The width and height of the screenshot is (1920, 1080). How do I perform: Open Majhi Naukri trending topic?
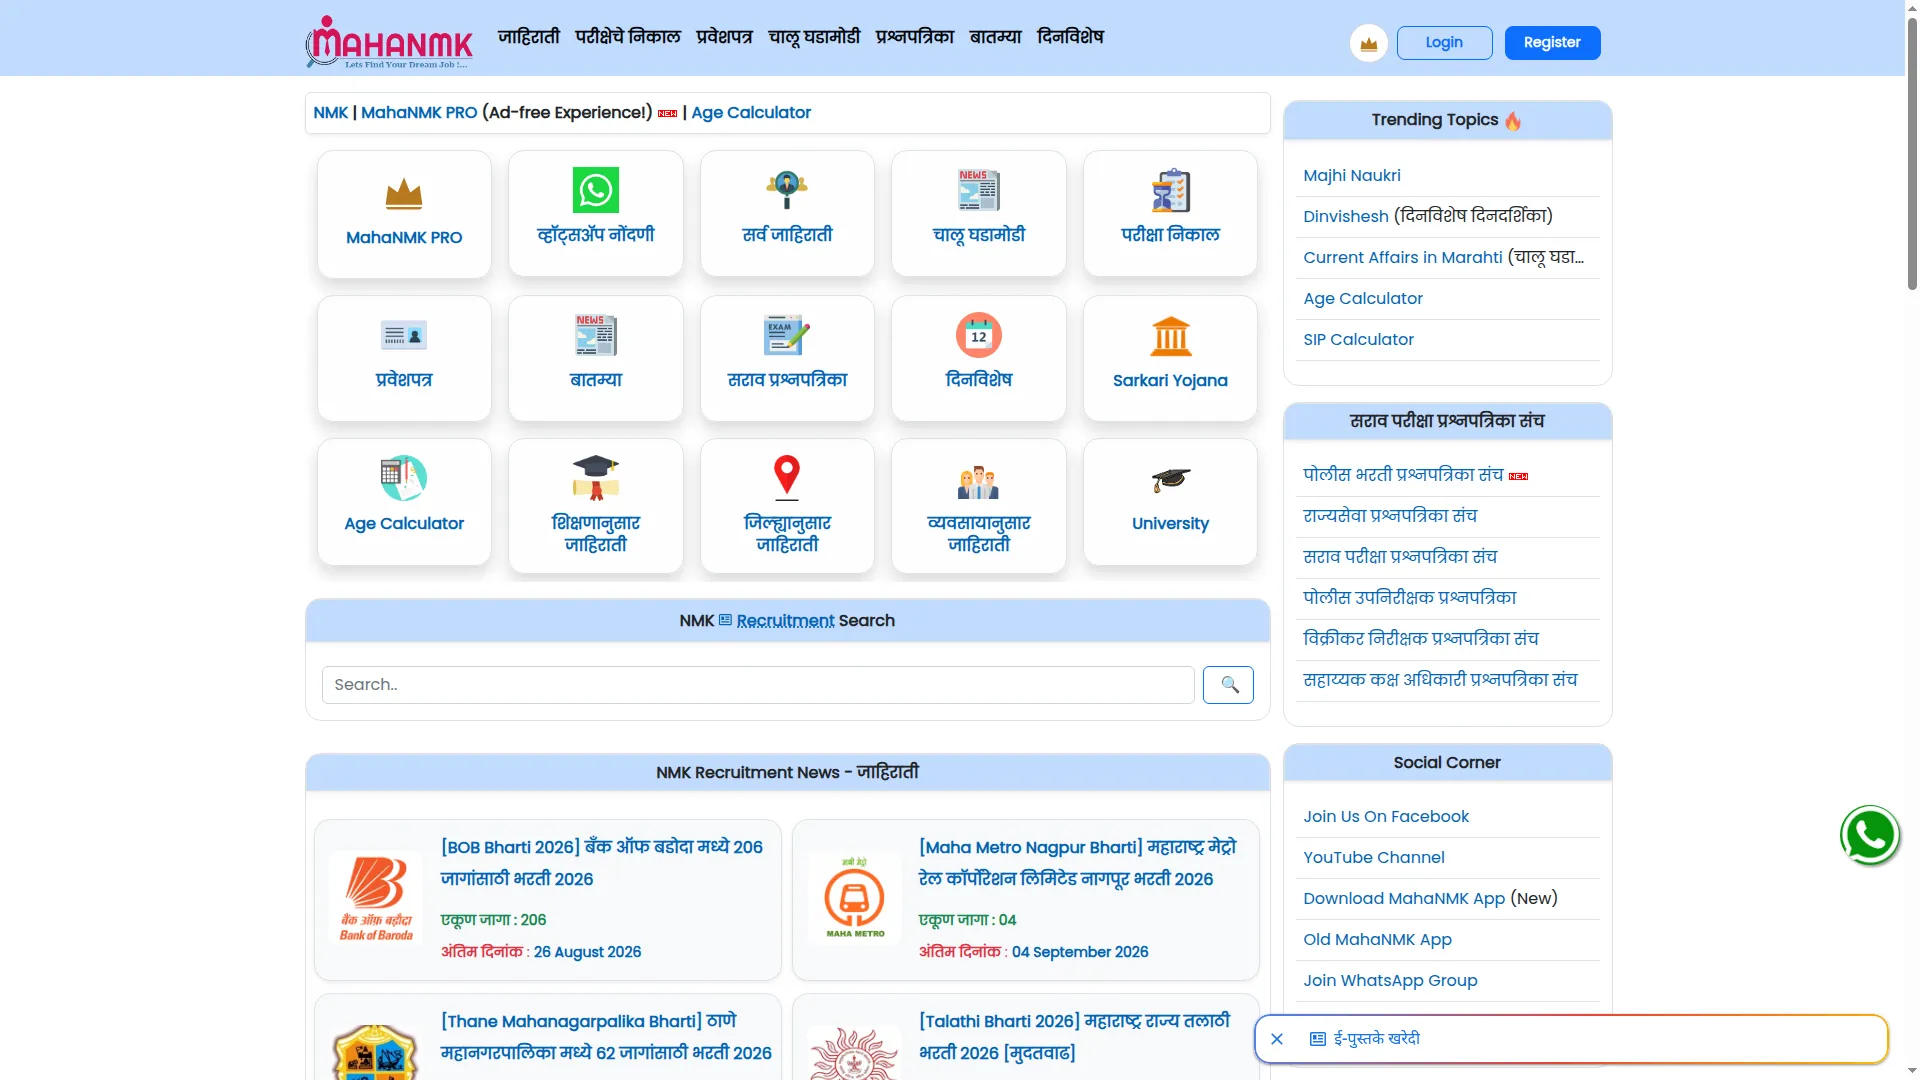[x=1352, y=176]
